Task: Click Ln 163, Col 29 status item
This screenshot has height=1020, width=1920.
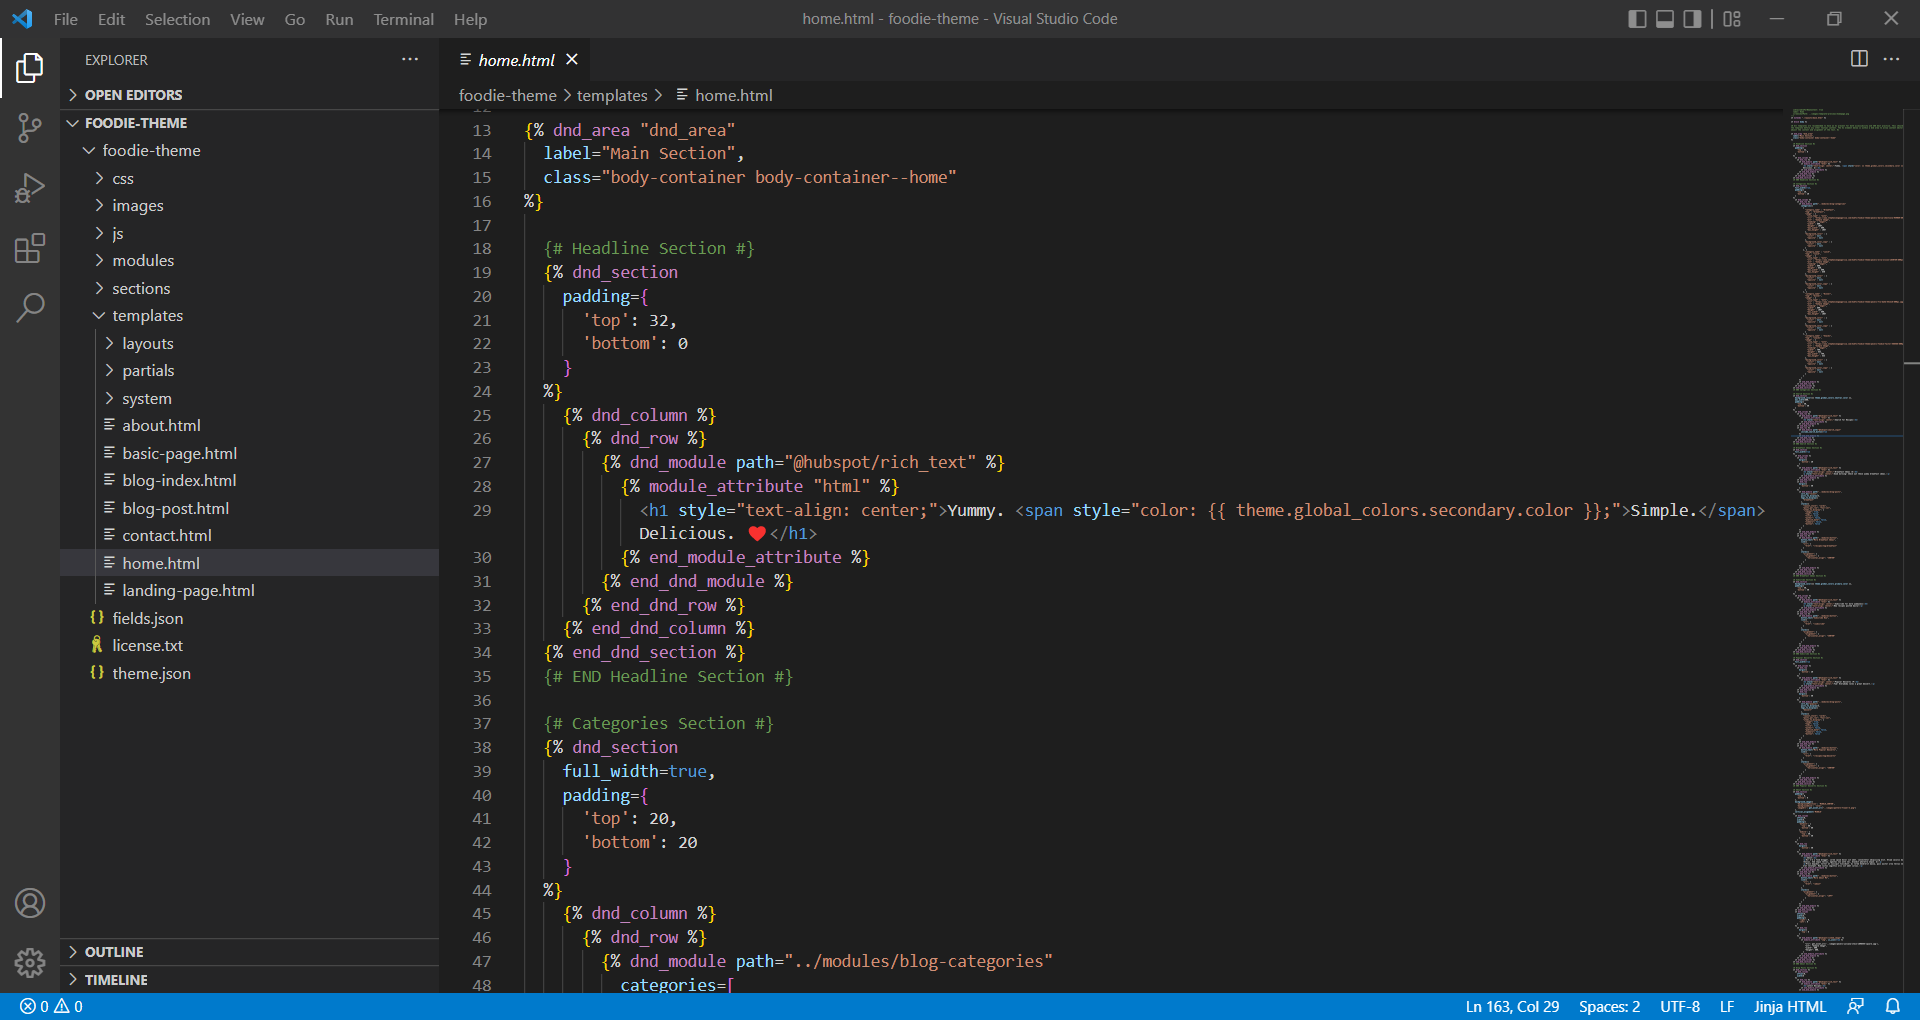Action: point(1512,1007)
